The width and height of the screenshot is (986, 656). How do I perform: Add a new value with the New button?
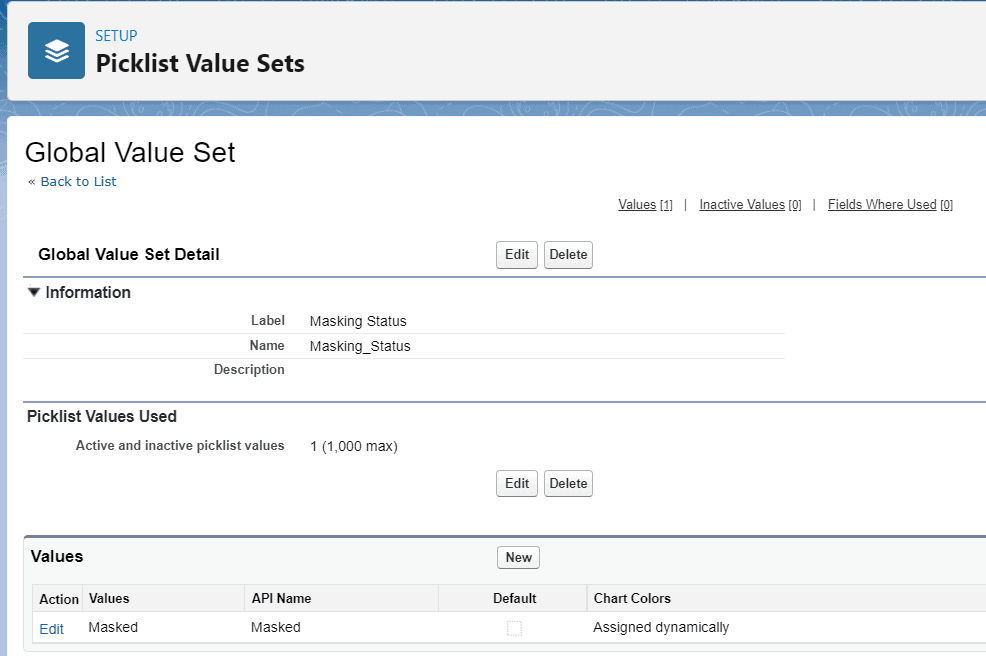pyautogui.click(x=518, y=558)
